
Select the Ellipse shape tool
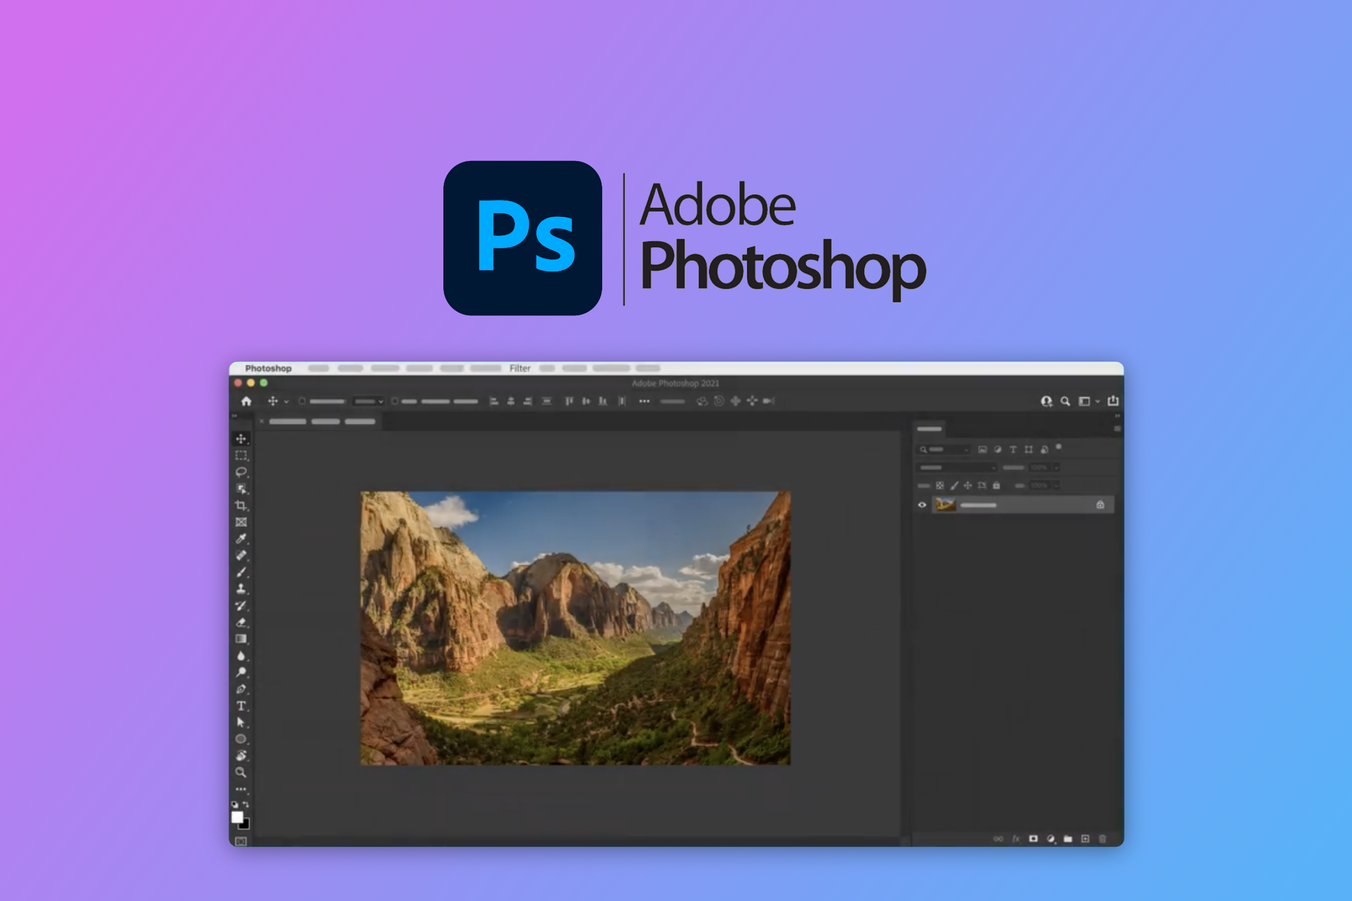point(241,739)
